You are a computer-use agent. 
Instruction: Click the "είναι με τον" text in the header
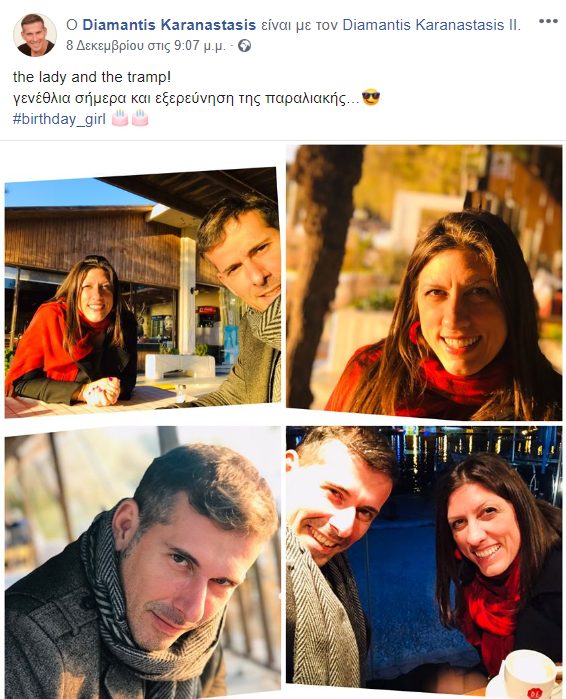[x=299, y=25]
